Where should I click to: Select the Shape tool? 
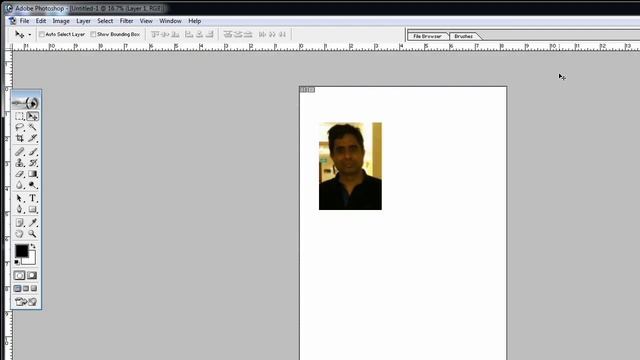click(32, 209)
